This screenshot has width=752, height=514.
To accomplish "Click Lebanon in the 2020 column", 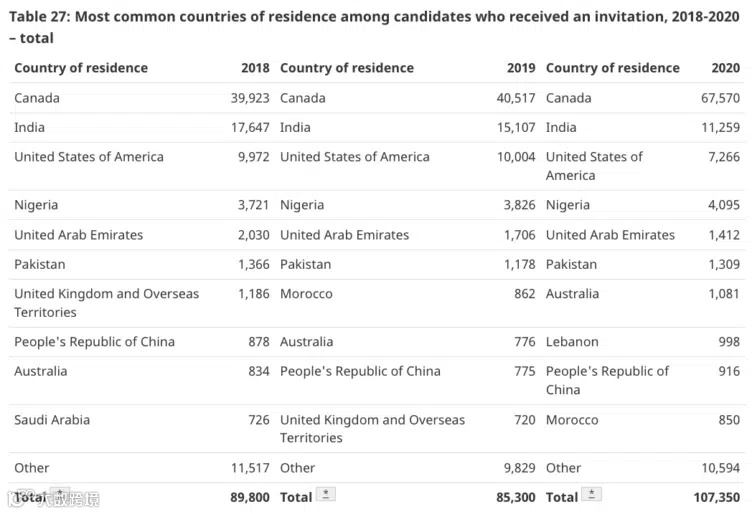I will 572,341.
